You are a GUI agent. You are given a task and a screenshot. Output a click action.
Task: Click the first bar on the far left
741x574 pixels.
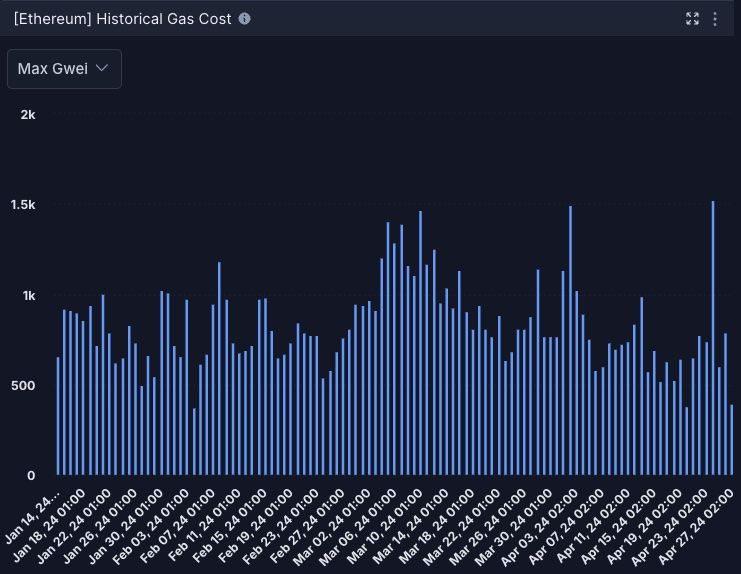pos(58,415)
